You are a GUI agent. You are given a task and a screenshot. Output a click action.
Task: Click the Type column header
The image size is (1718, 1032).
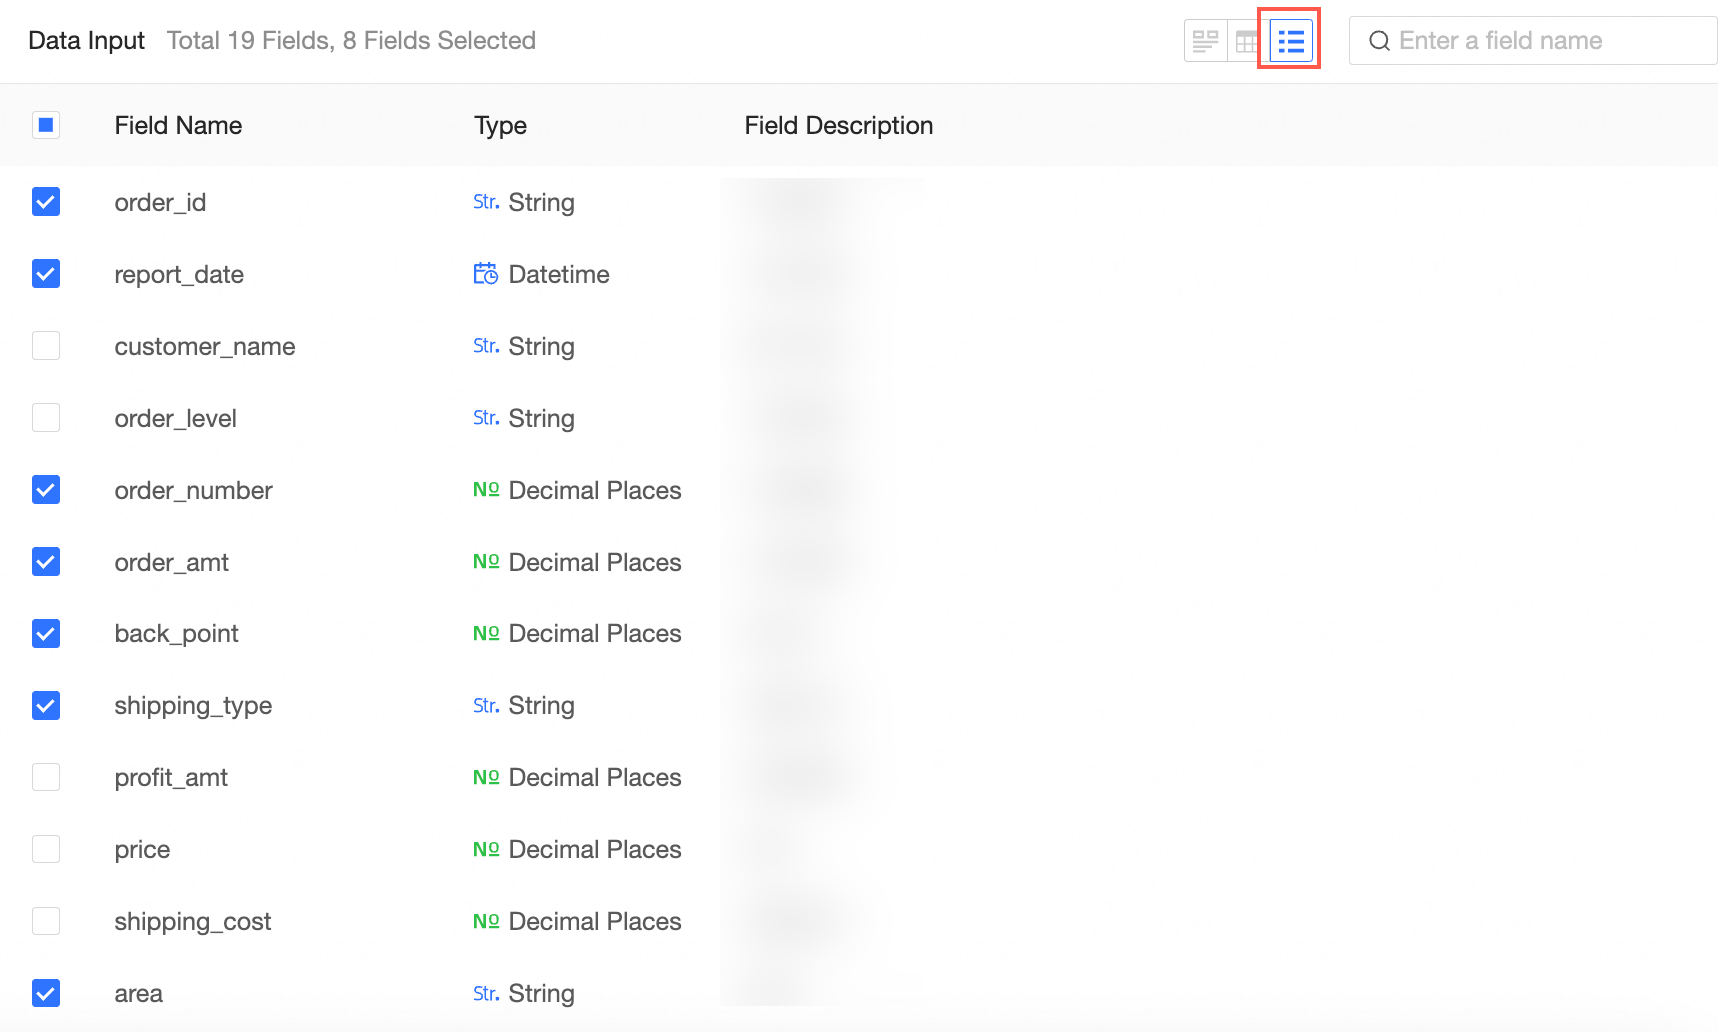(500, 126)
